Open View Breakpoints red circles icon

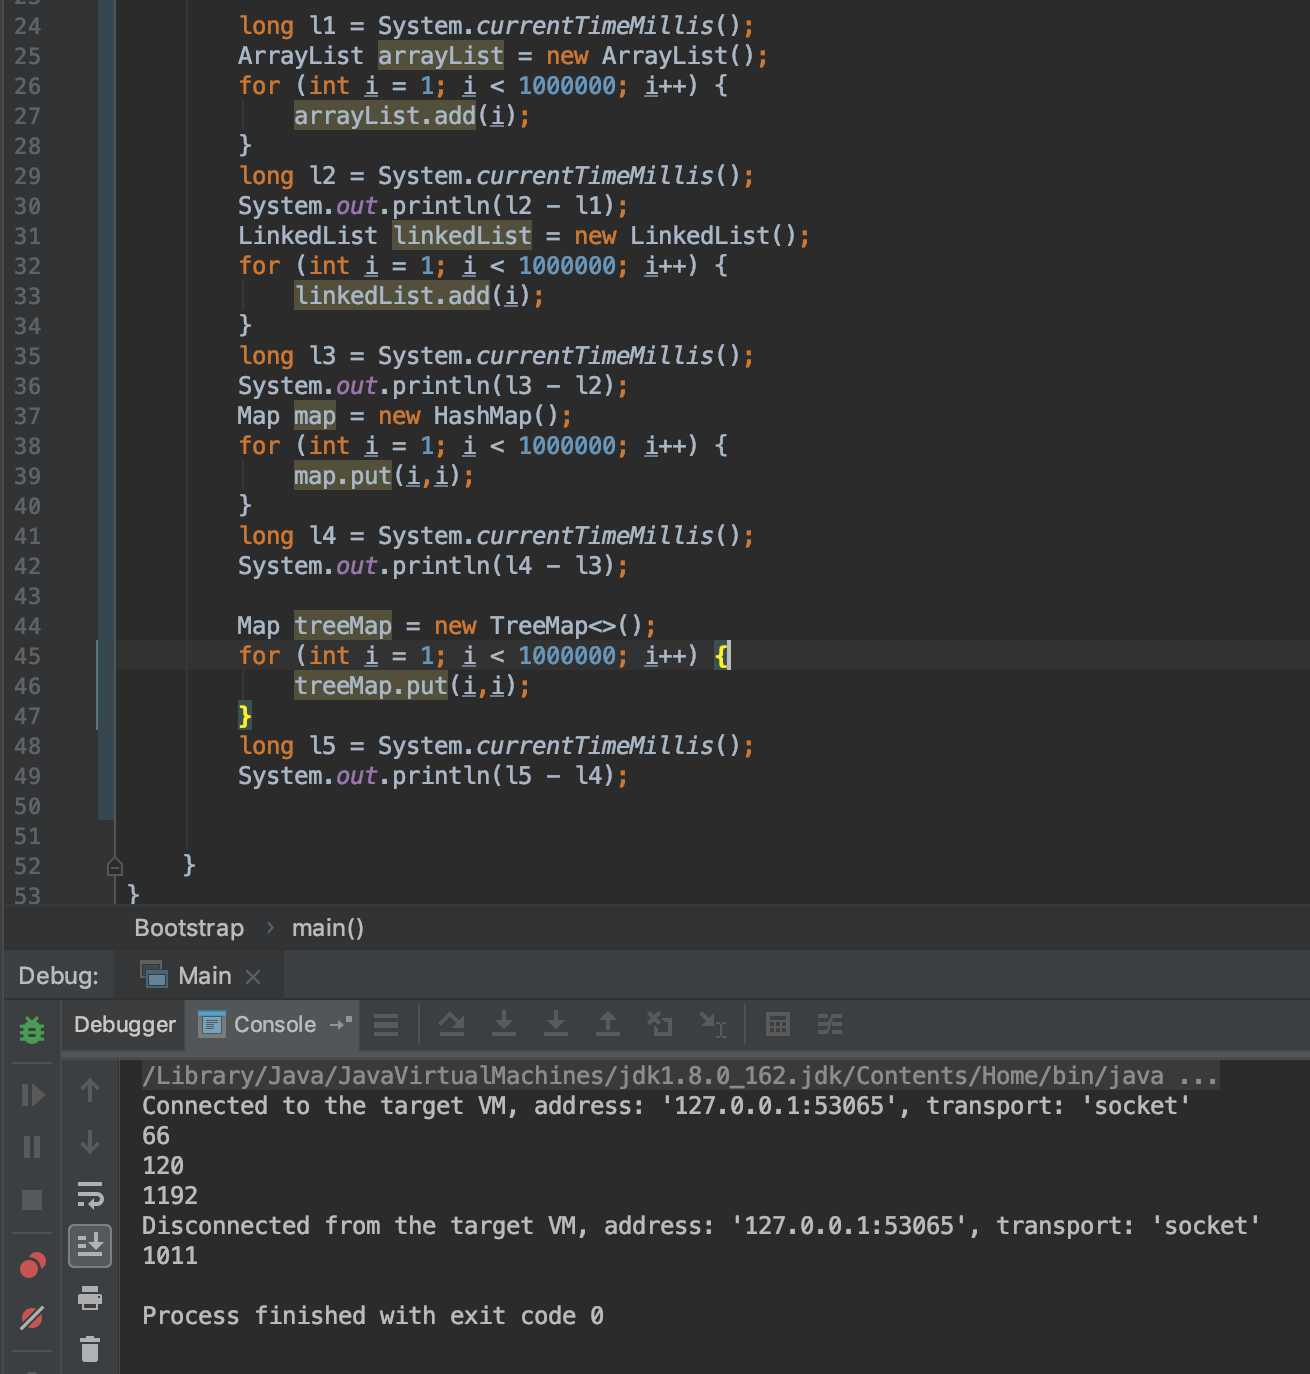coord(32,1265)
